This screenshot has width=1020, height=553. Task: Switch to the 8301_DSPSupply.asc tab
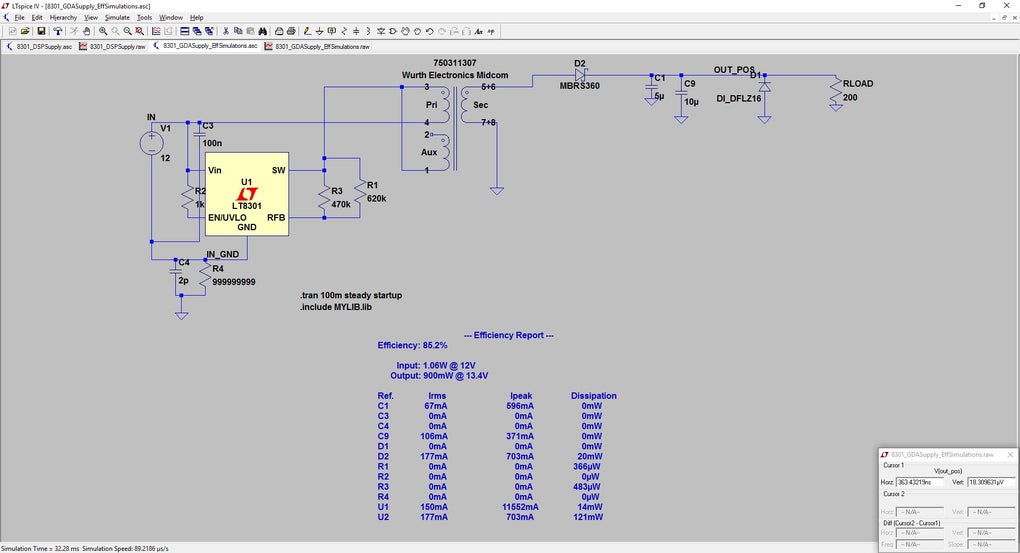point(43,46)
